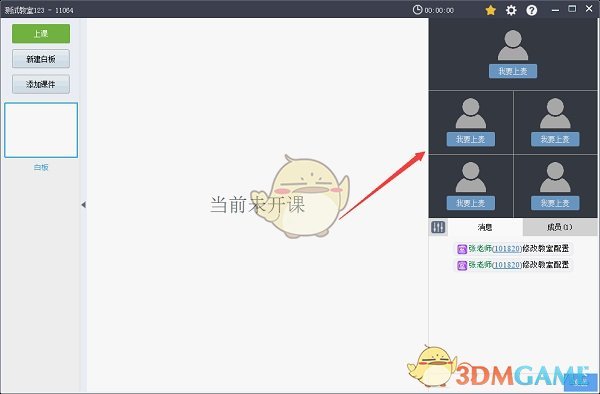Image resolution: width=600 pixels, height=394 pixels.
Task: Click the class timer showing 00:00:00
Action: [x=439, y=10]
